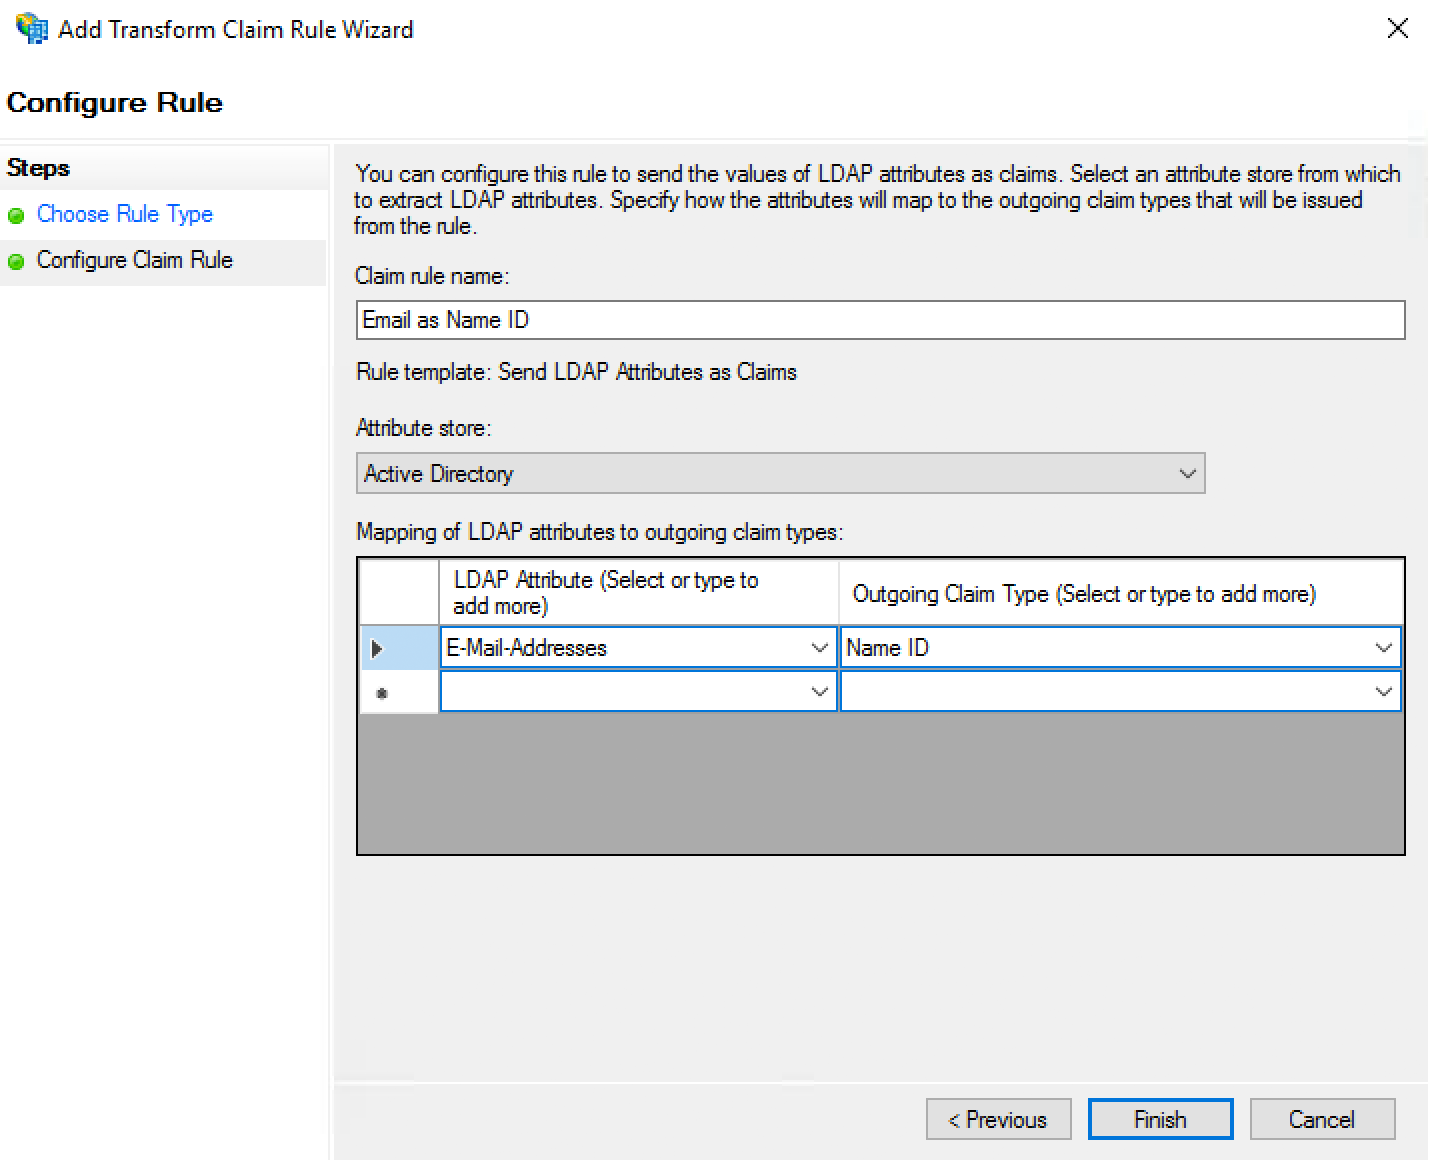Click the Add Transform Claim Rule Wizard icon
Viewport: 1430px width, 1160px height.
tap(30, 27)
